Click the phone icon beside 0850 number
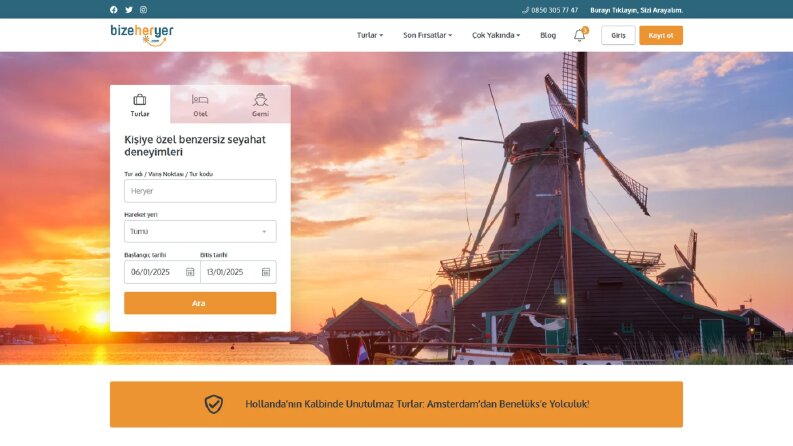This screenshot has height=446, width=793. 525,10
